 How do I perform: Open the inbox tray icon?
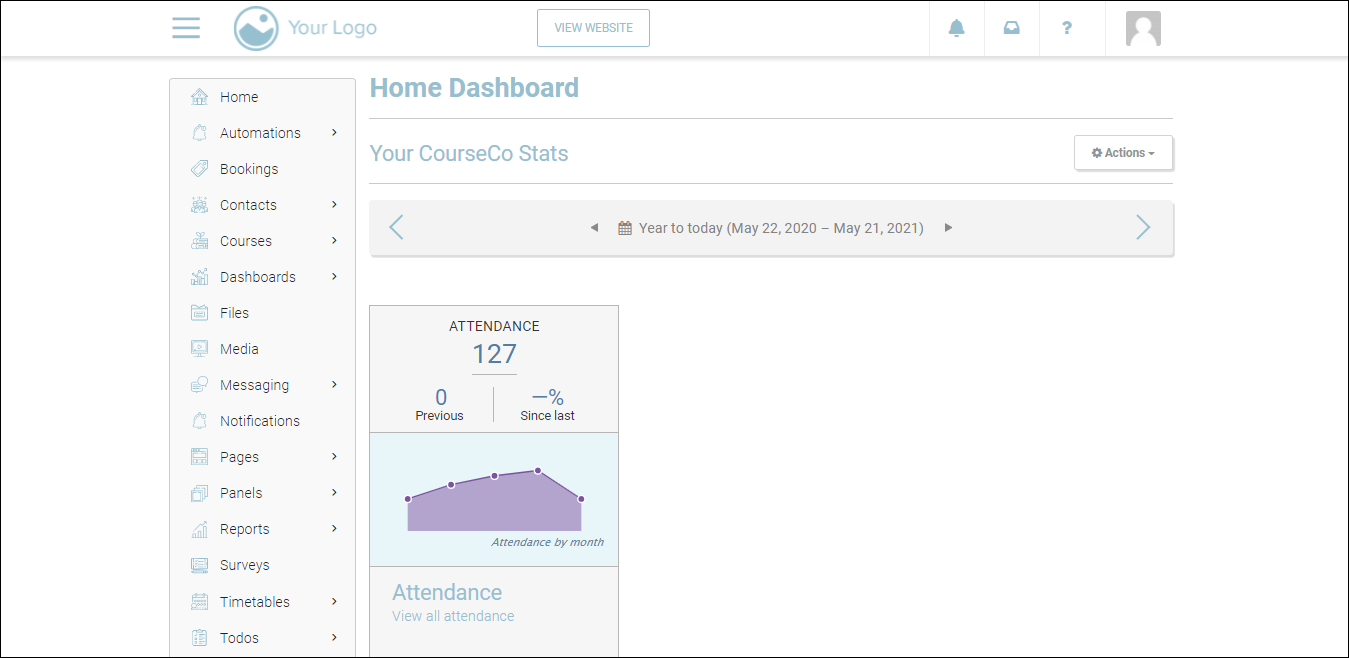tap(1012, 28)
